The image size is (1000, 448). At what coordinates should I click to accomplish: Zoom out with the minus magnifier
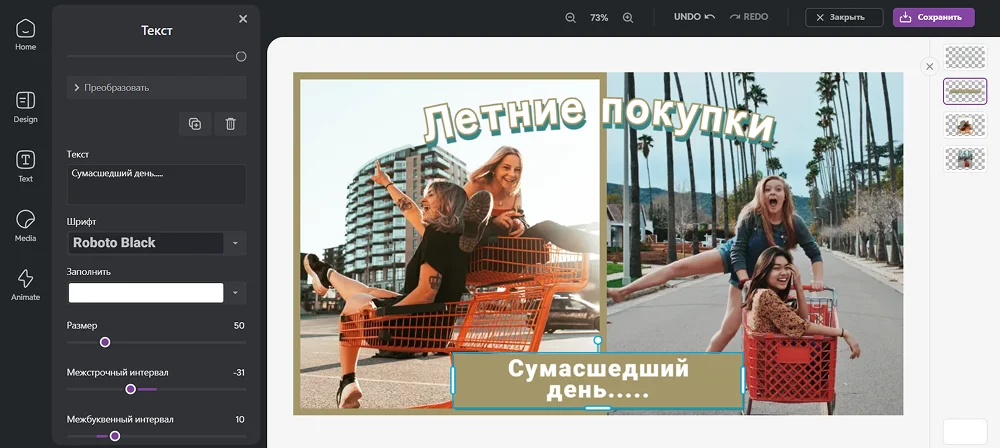coord(570,17)
